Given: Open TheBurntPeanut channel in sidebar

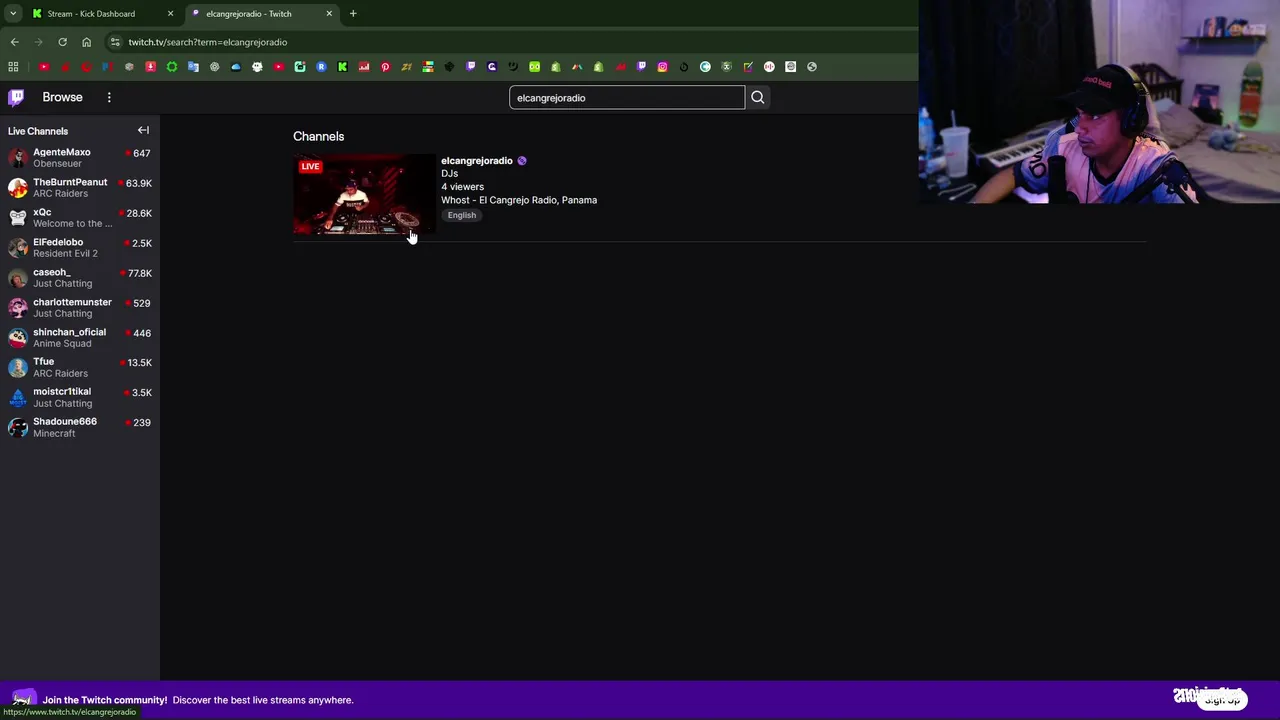Looking at the screenshot, I should pyautogui.click(x=80, y=188).
